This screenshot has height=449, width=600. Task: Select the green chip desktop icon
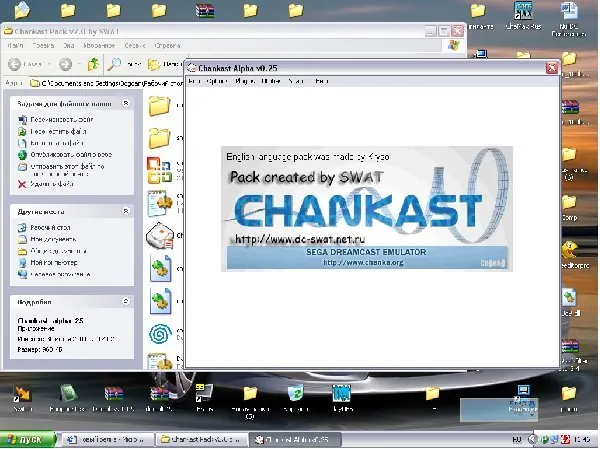[x=68, y=393]
